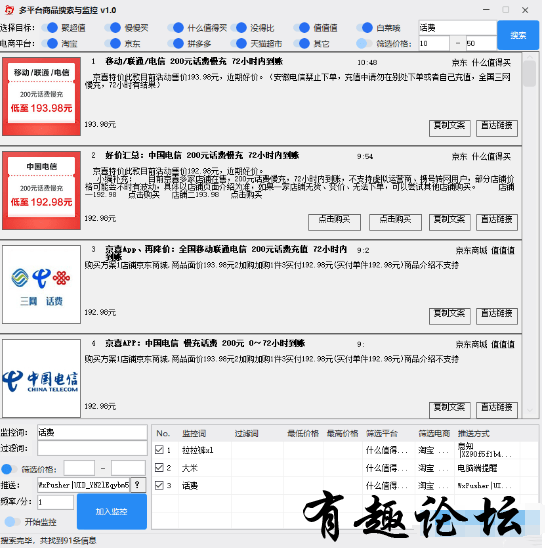Click the search keyword field containing 话费

[457, 28]
